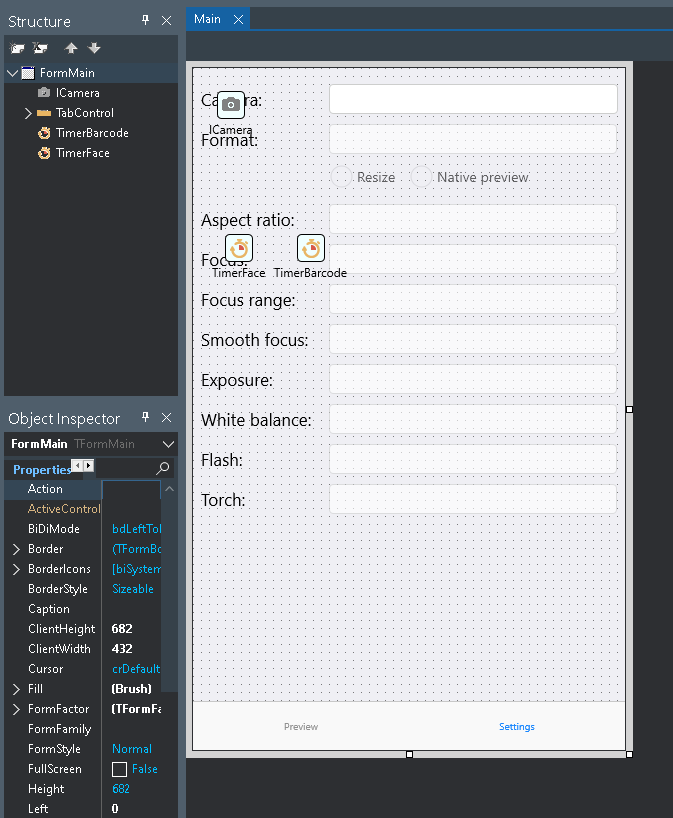
Task: Select the ICamera component icon on the form
Action: (x=231, y=105)
